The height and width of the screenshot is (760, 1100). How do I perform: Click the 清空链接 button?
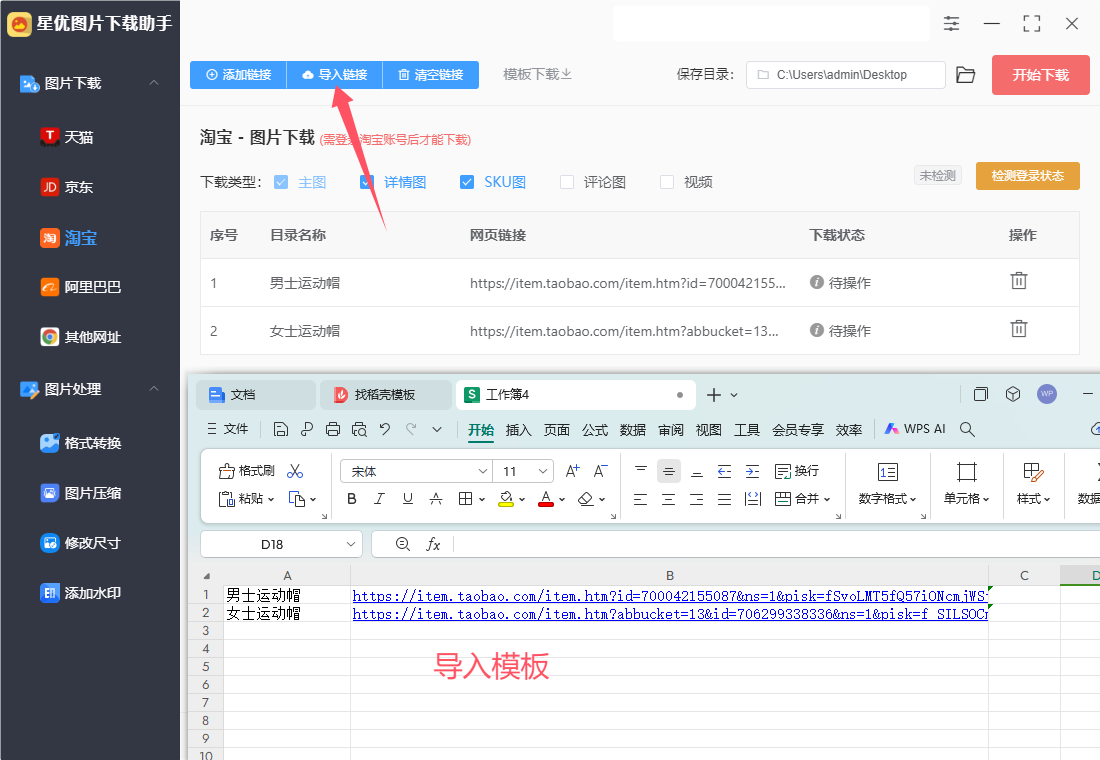431,75
